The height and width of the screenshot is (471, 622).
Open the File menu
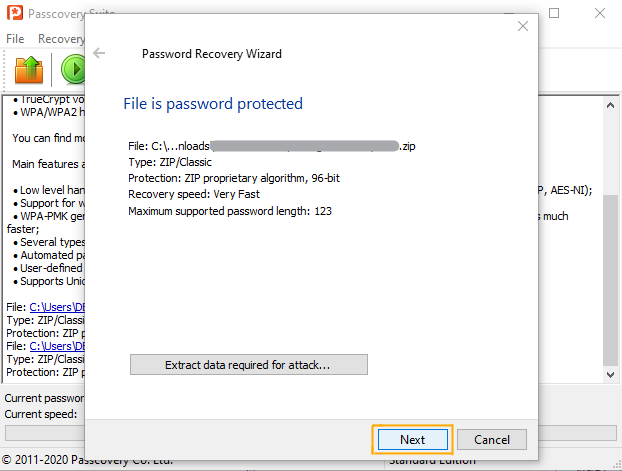tap(15, 39)
